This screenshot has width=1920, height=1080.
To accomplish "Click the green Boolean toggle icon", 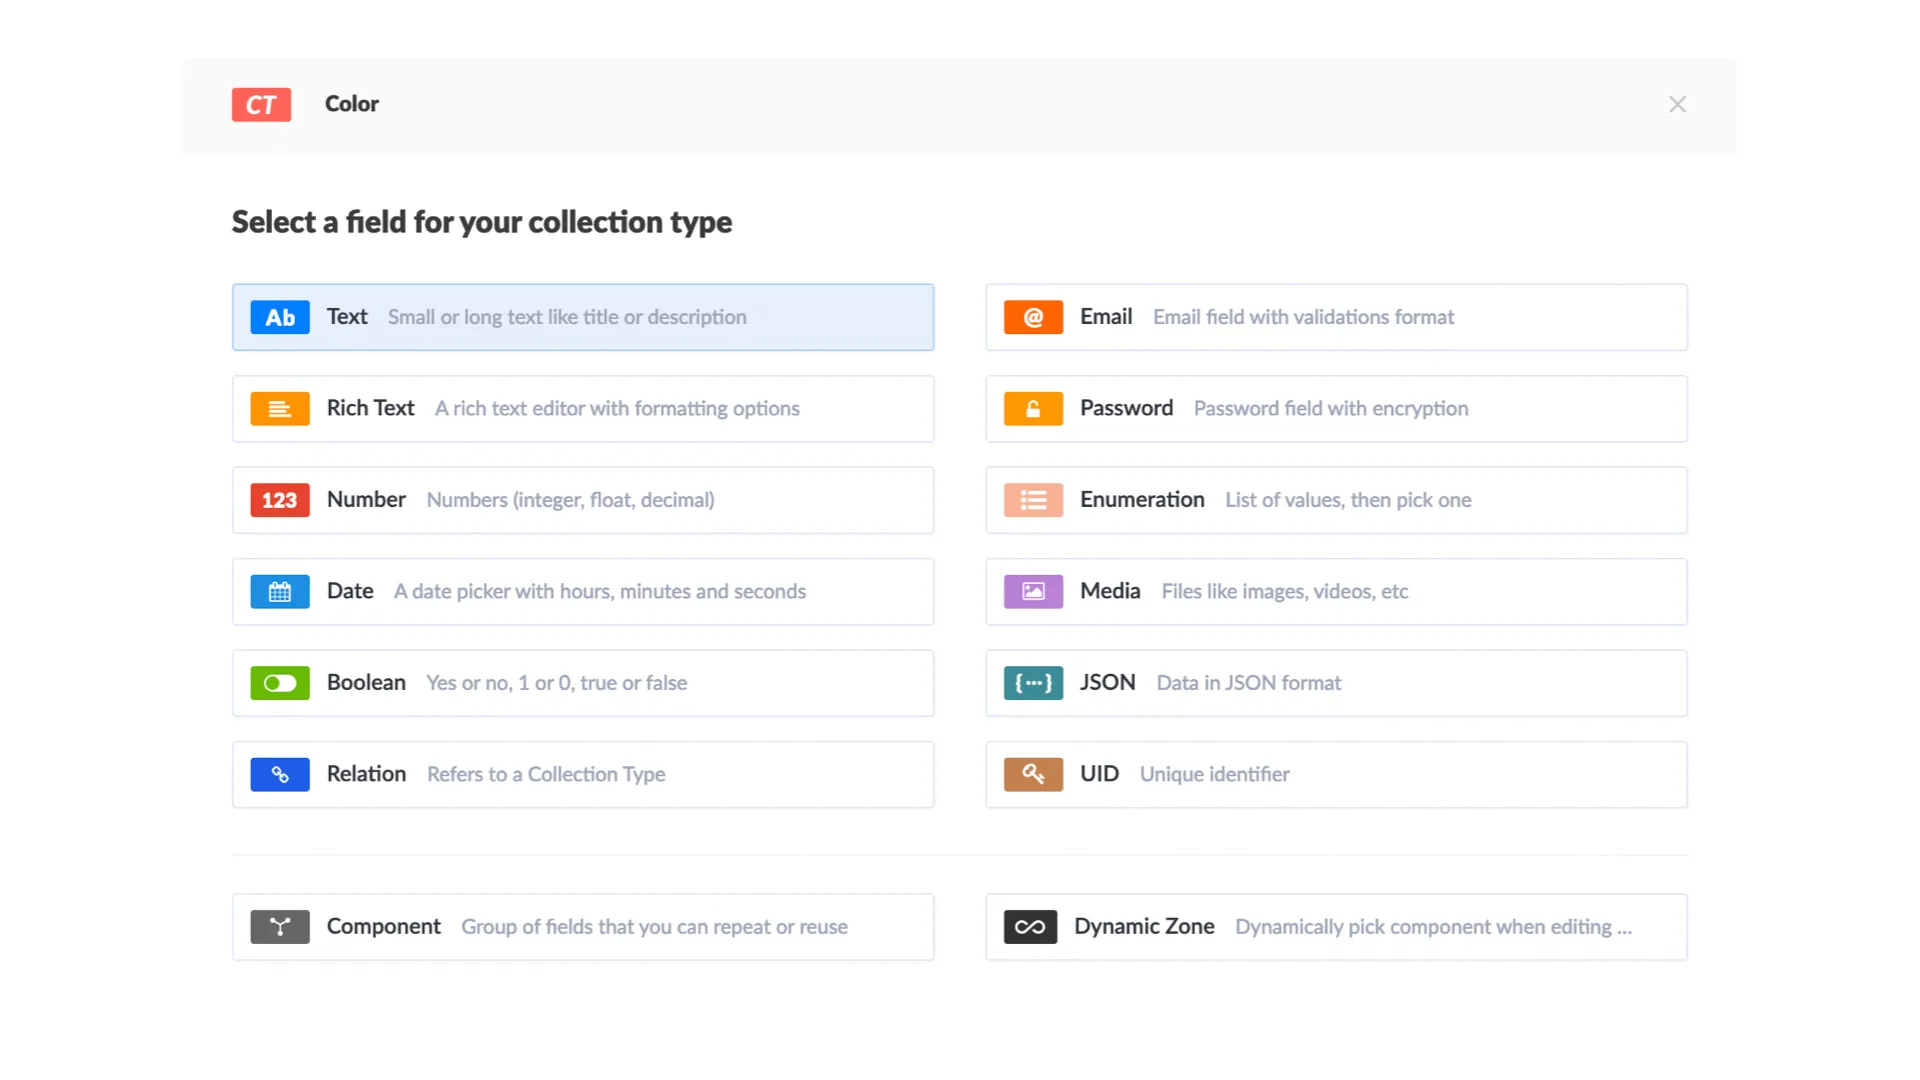I will pos(280,683).
